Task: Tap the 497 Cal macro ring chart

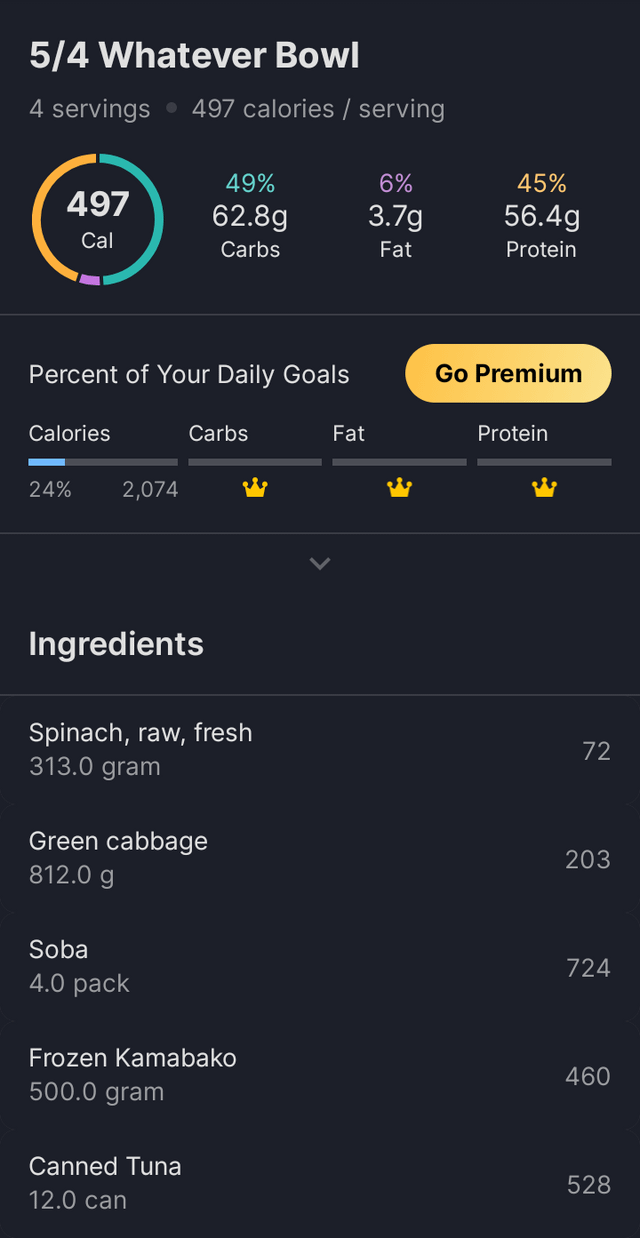Action: click(97, 220)
